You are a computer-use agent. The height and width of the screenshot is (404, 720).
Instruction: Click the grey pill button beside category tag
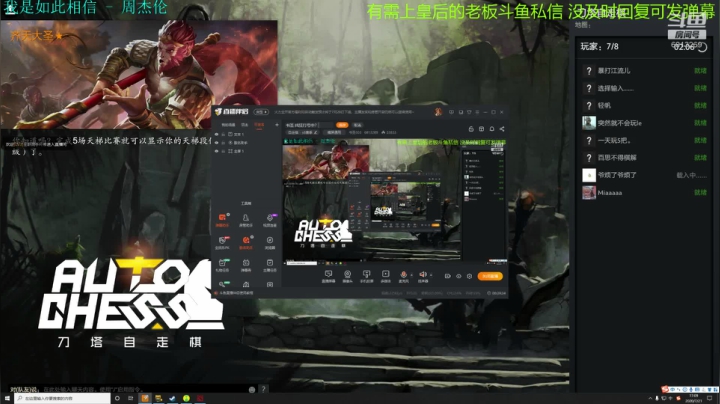click(x=336, y=132)
